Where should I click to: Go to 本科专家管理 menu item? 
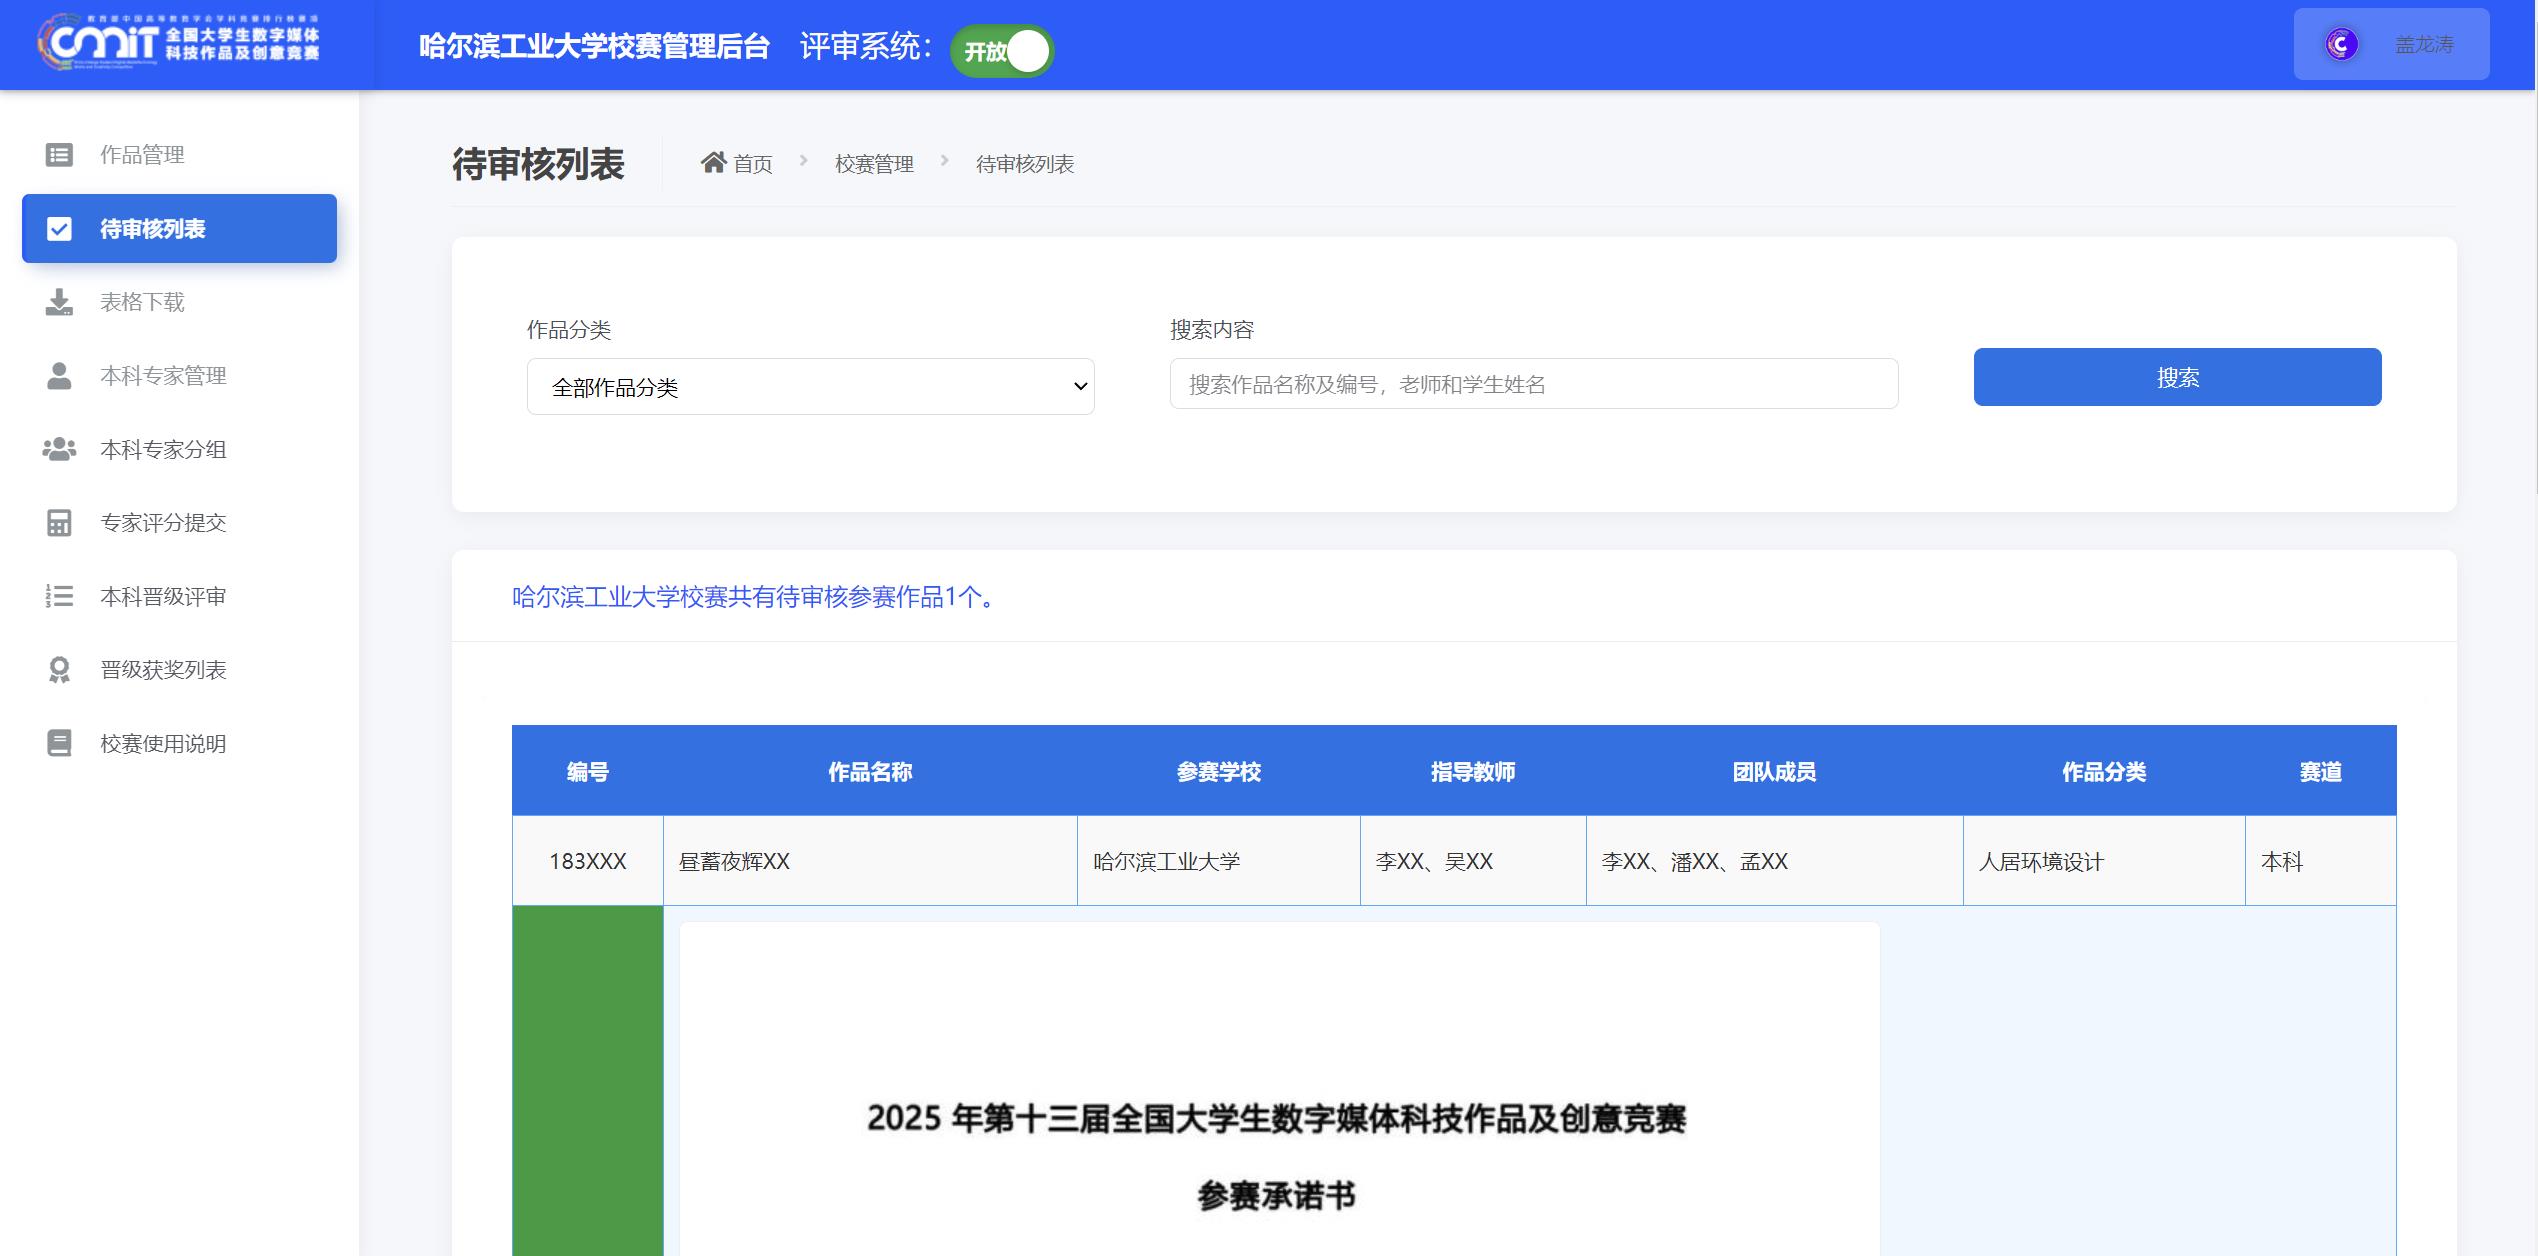point(179,376)
